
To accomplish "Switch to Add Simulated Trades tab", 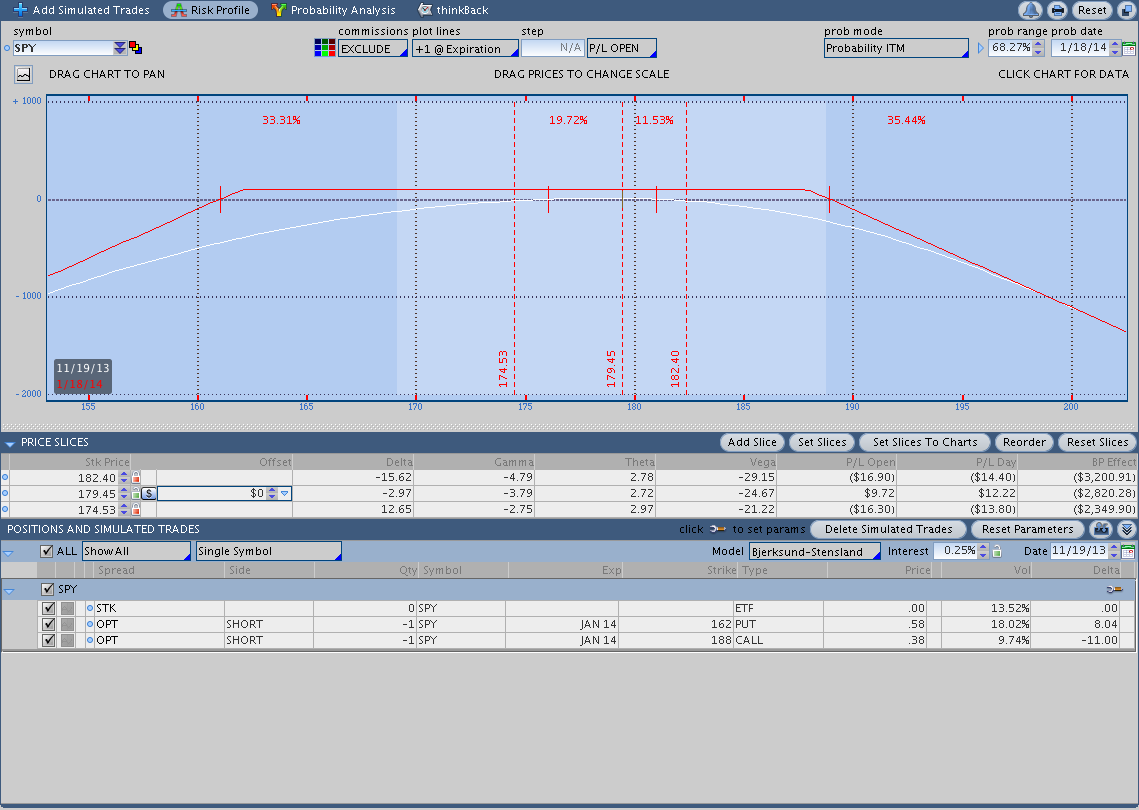I will [81, 10].
